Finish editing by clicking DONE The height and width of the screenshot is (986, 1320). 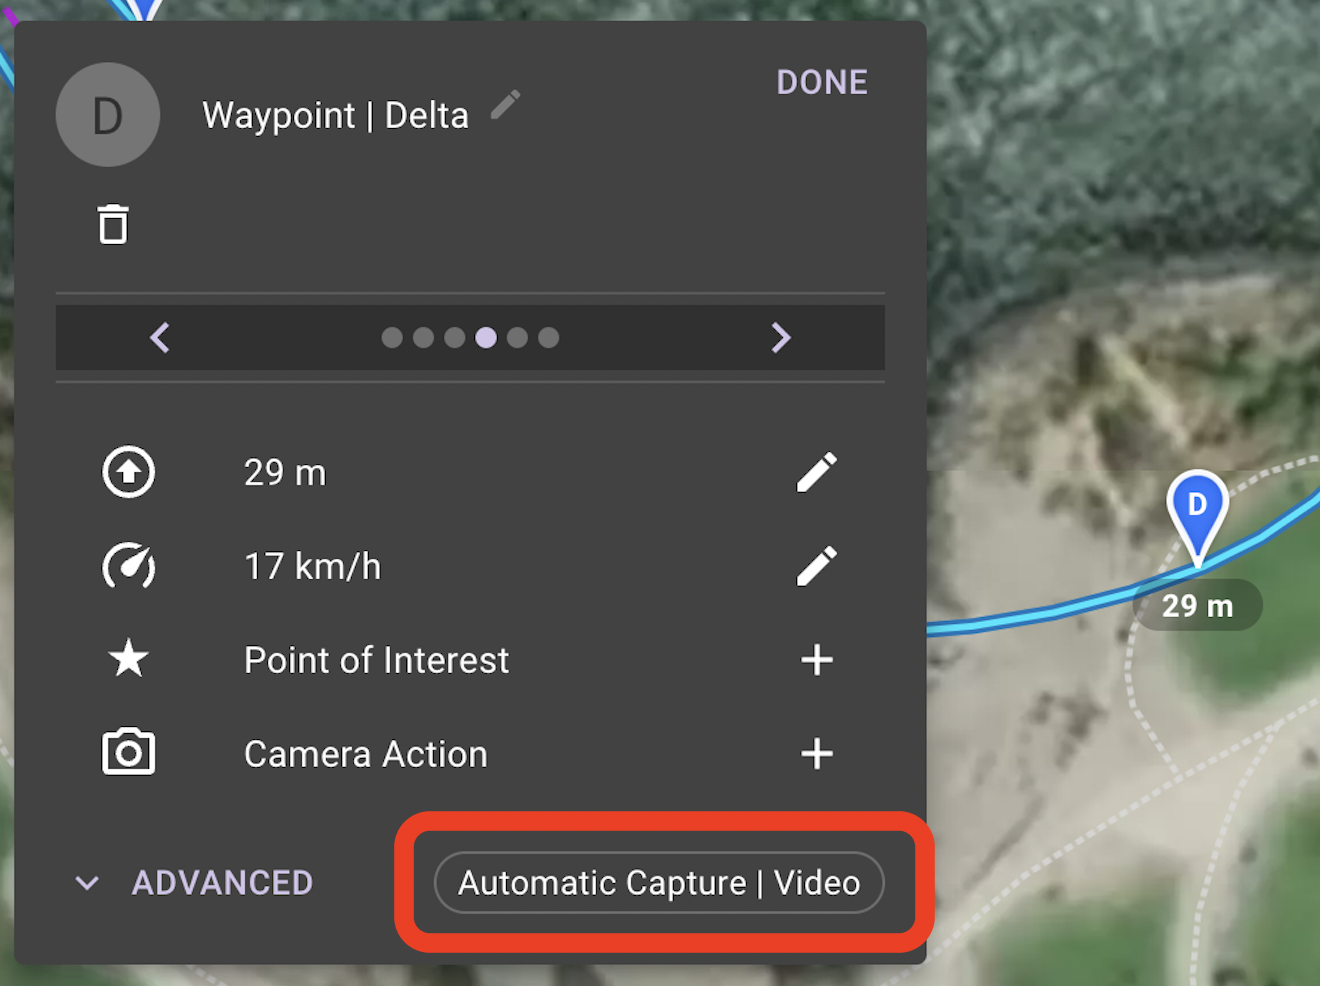coord(821,82)
